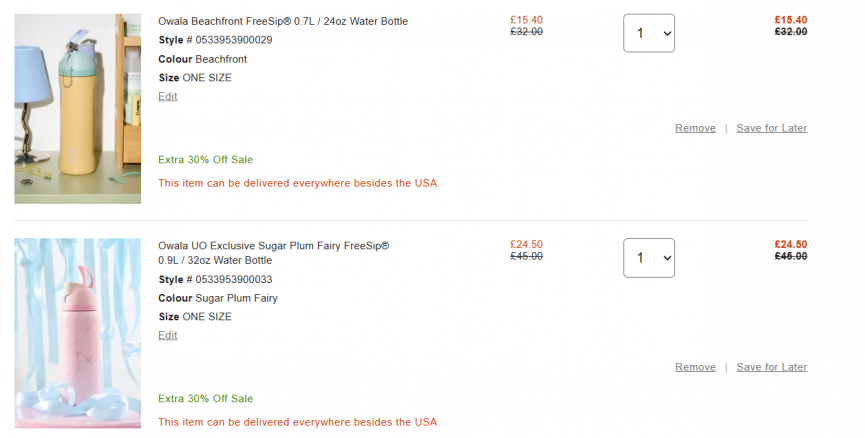Remove the Beachfront bottle from the basket

(695, 128)
